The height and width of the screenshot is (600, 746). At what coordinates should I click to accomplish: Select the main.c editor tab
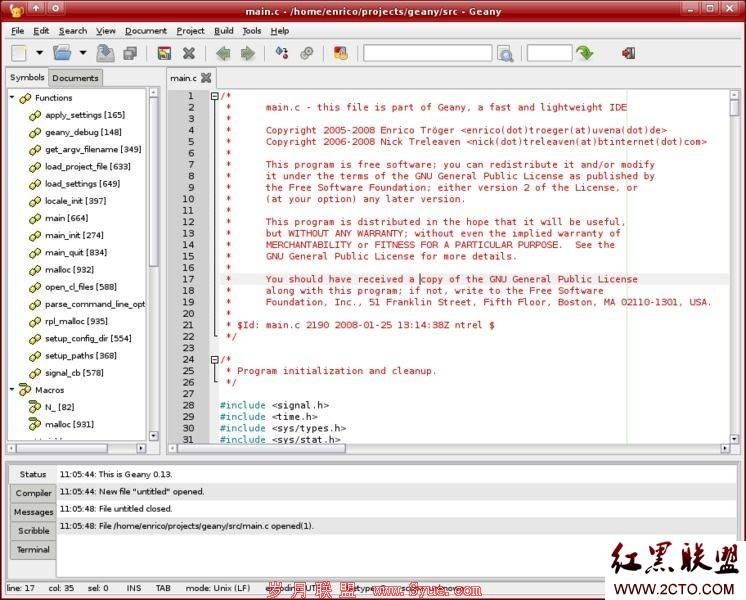click(183, 78)
